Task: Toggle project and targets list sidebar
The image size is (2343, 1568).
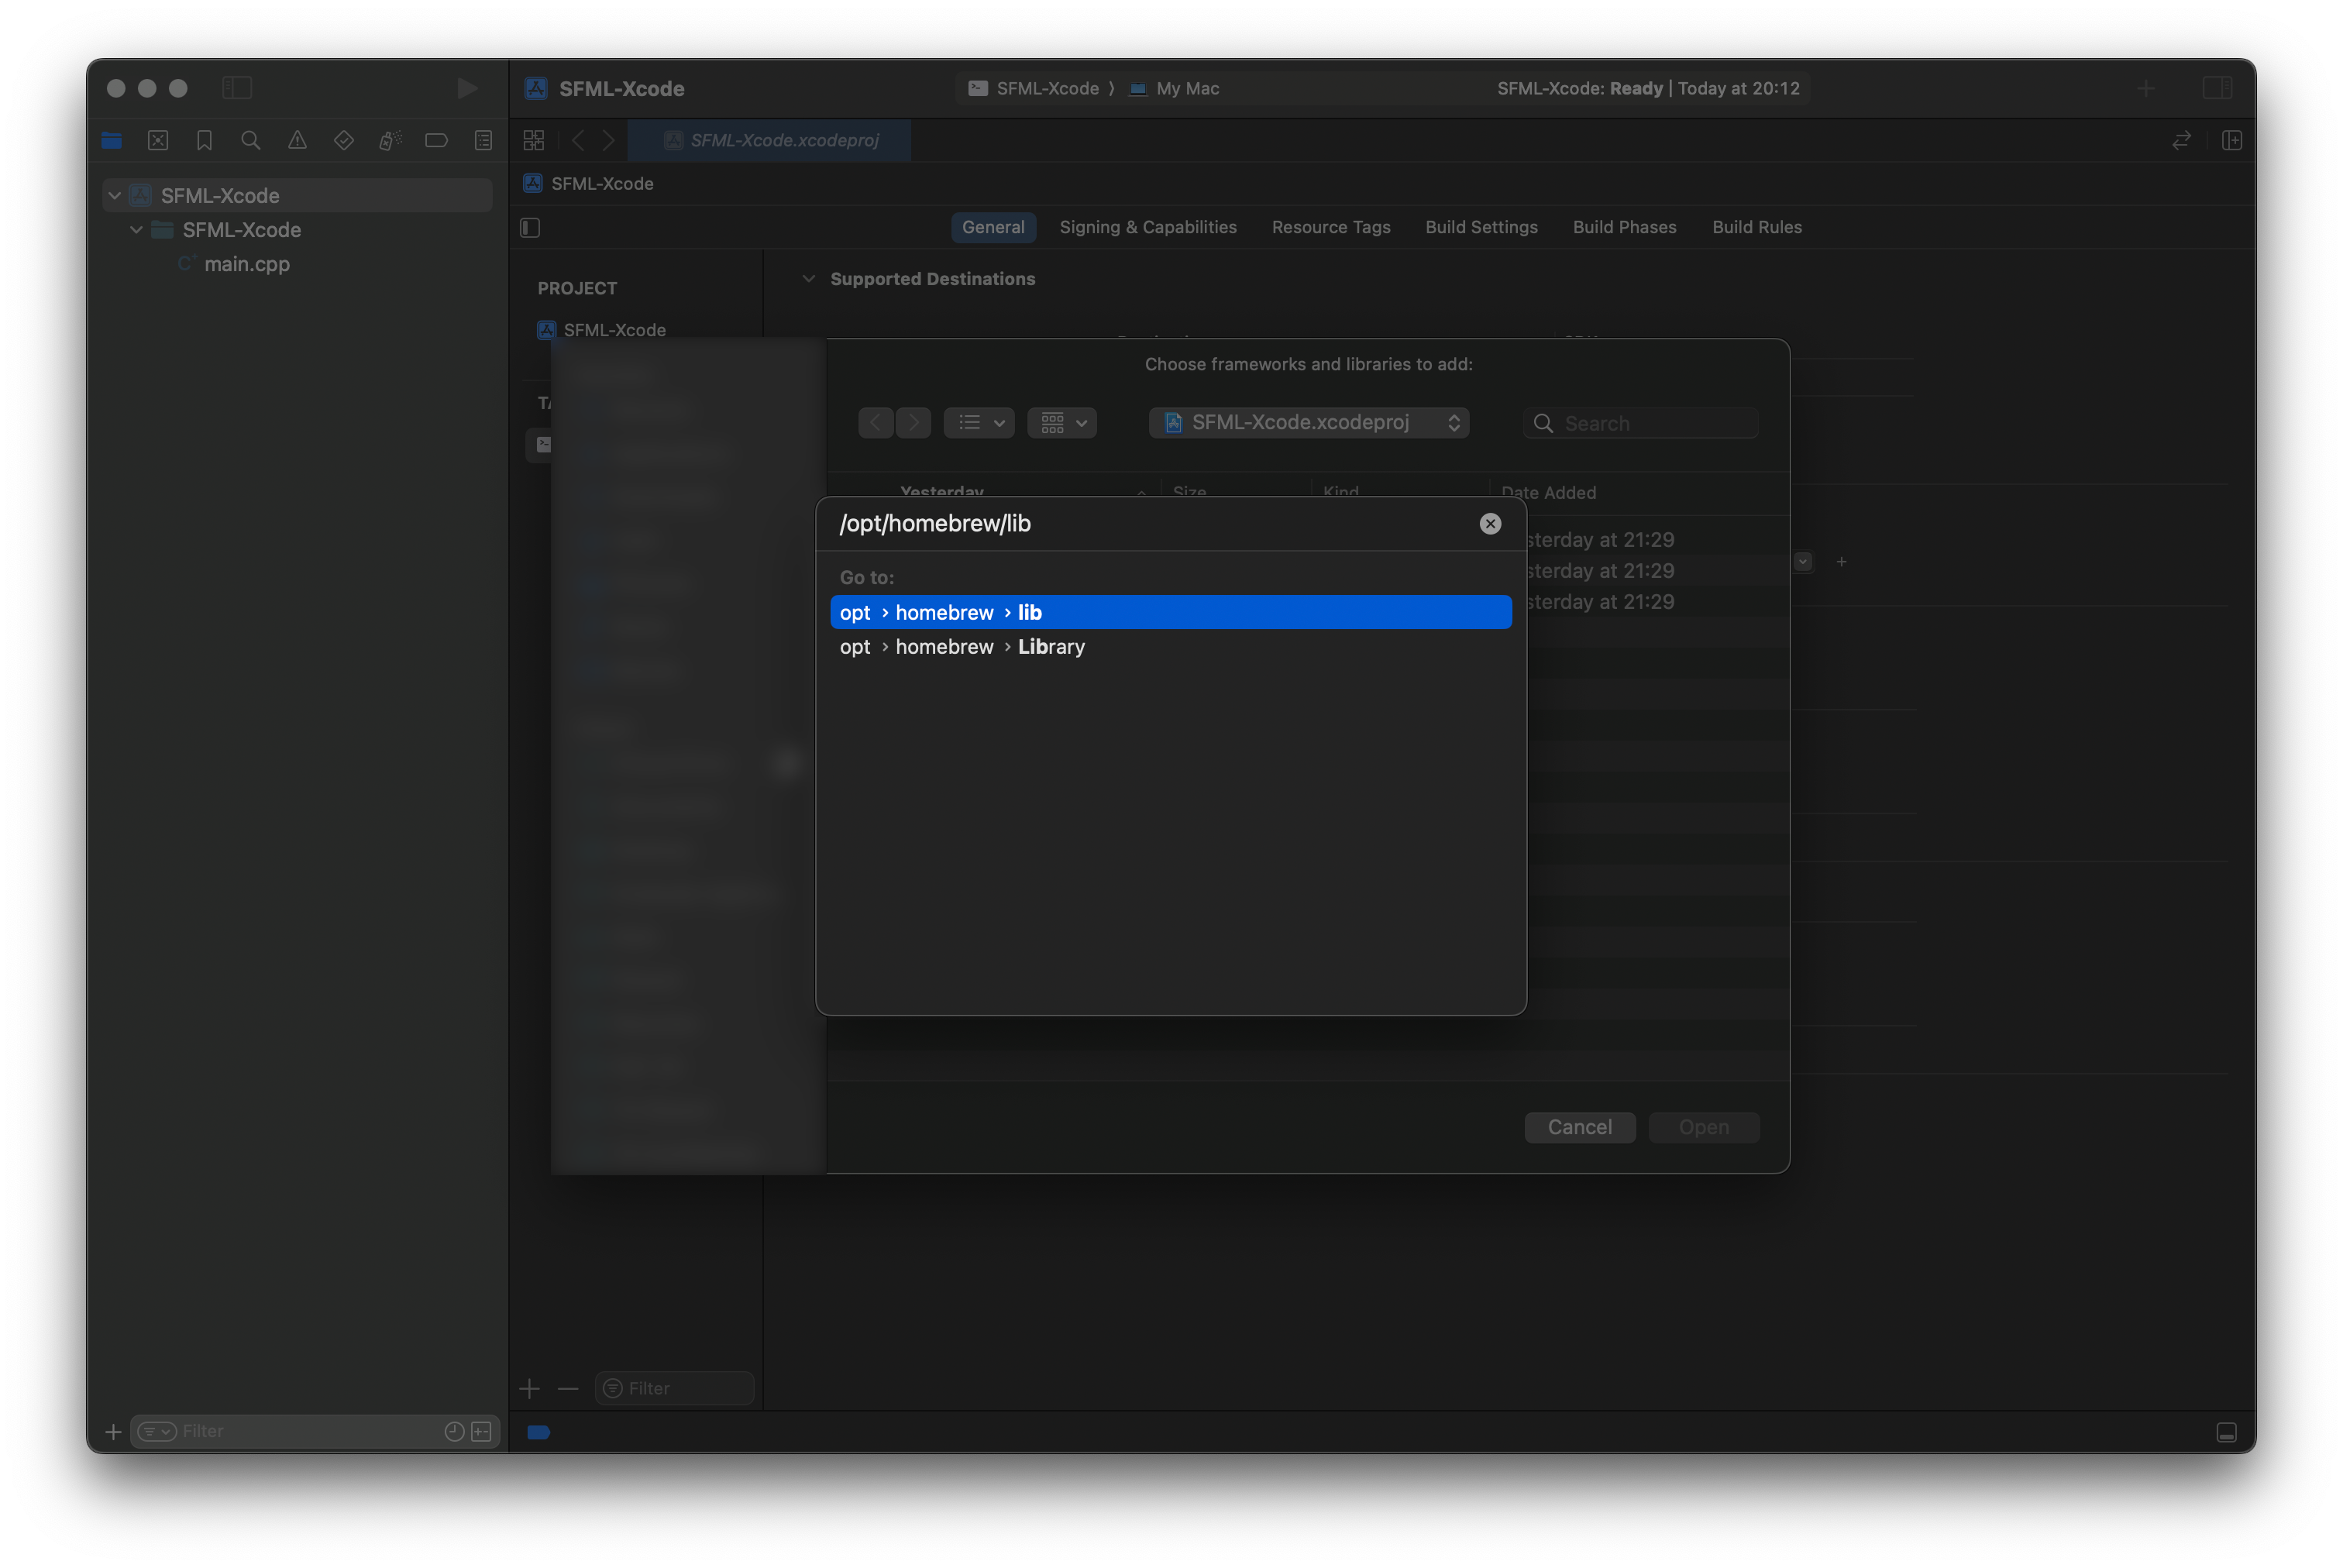Action: tap(531, 228)
